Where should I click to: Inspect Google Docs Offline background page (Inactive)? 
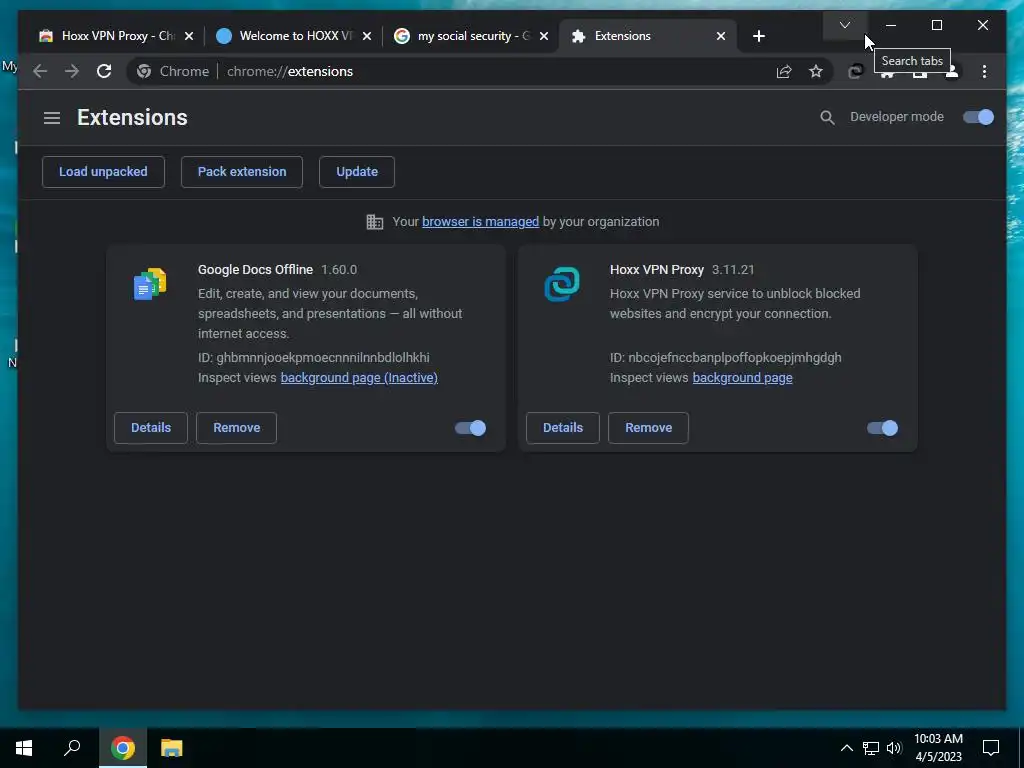click(359, 377)
